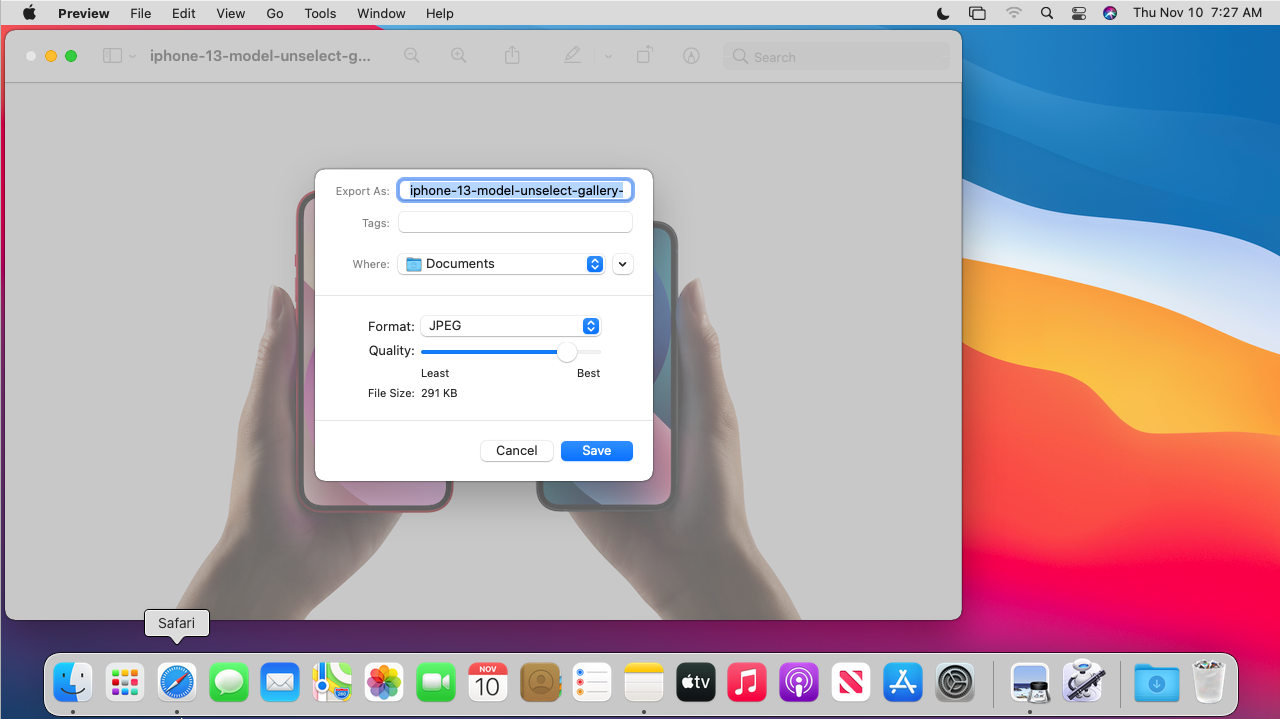The height and width of the screenshot is (719, 1280).
Task: Open Launchpad from the Dock
Action: pos(125,682)
